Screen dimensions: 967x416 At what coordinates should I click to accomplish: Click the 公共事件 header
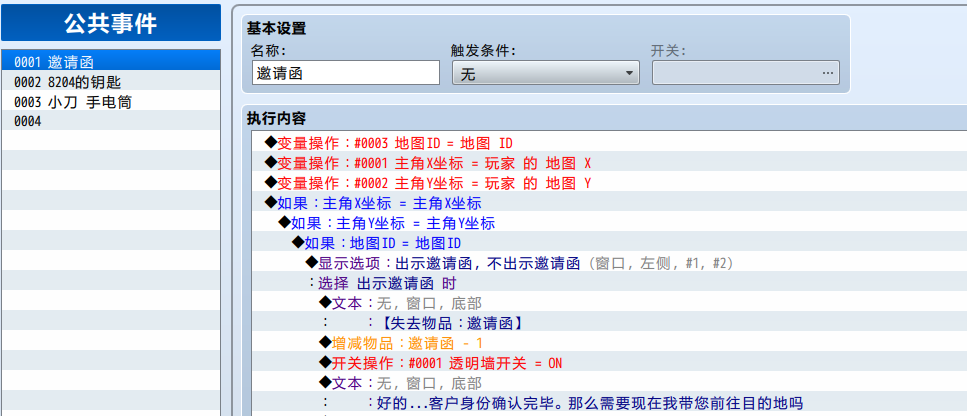(111, 23)
